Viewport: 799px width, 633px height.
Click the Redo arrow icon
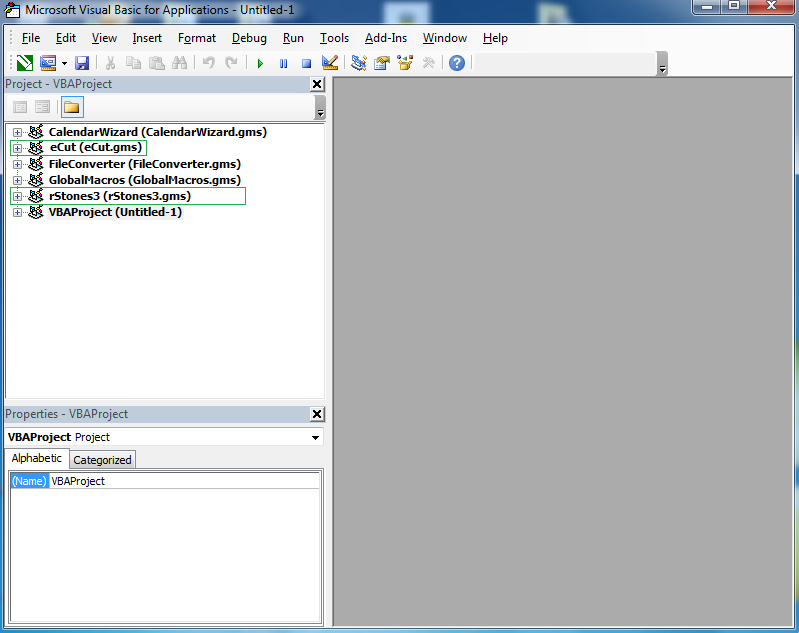[x=231, y=63]
